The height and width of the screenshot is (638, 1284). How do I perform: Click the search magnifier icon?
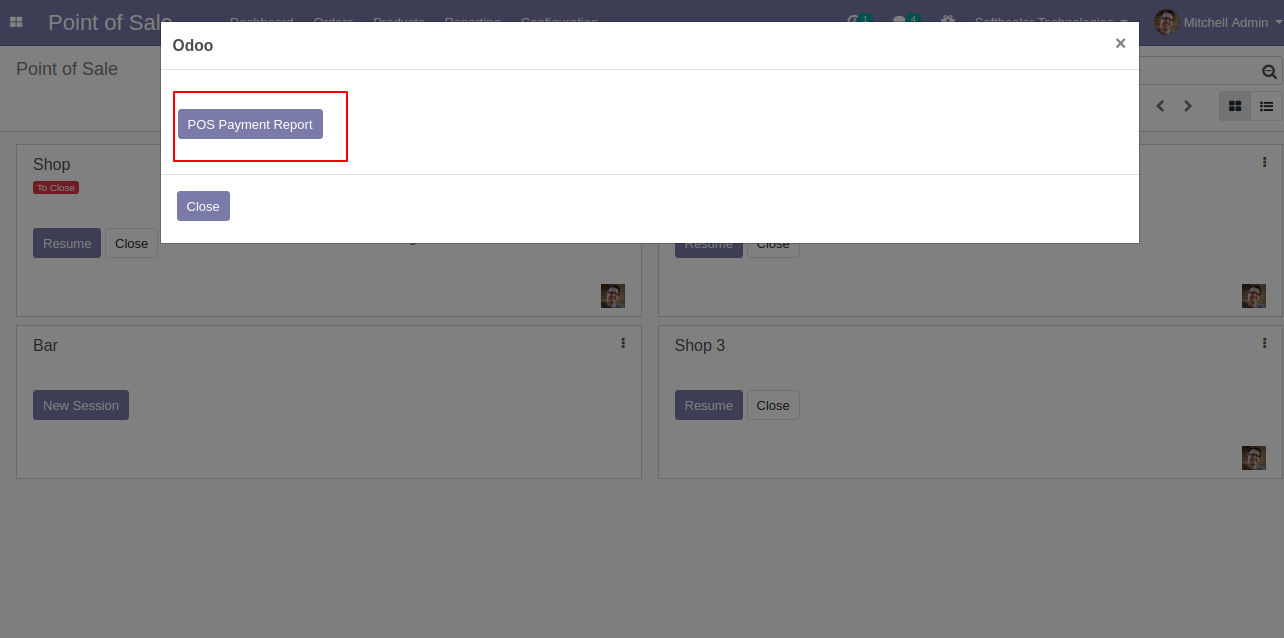point(1269,72)
